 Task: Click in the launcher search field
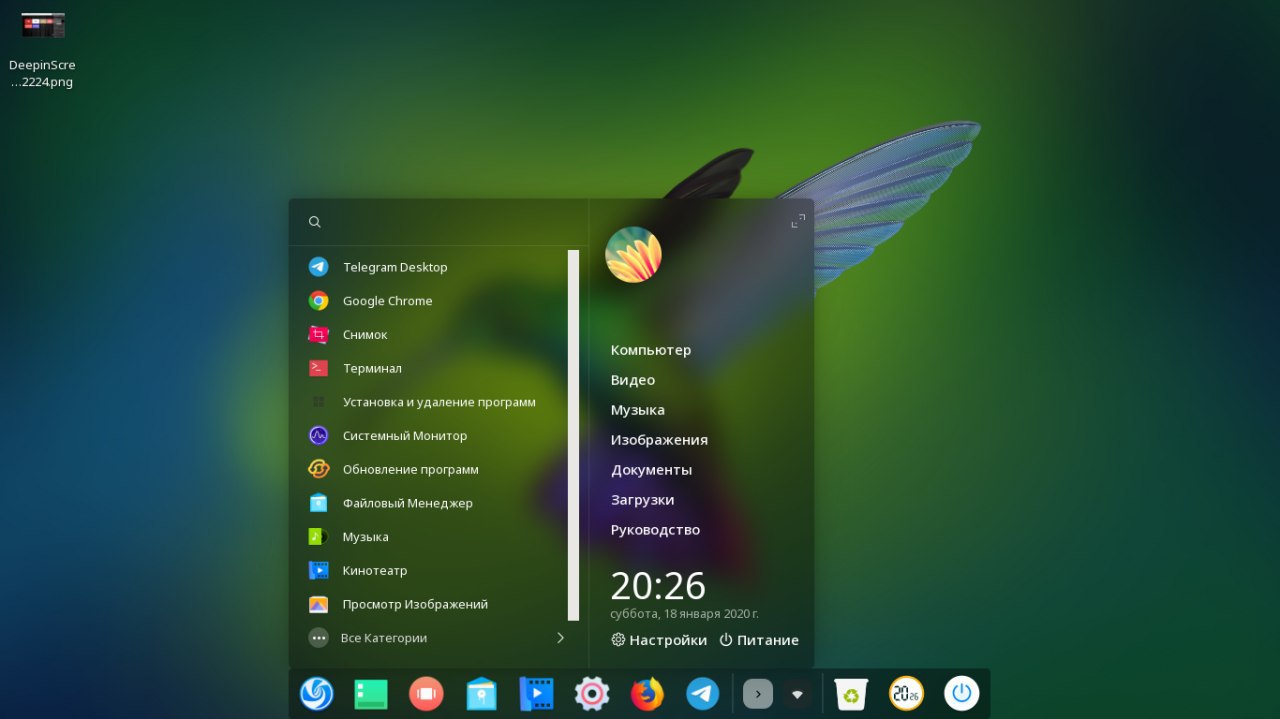click(440, 222)
